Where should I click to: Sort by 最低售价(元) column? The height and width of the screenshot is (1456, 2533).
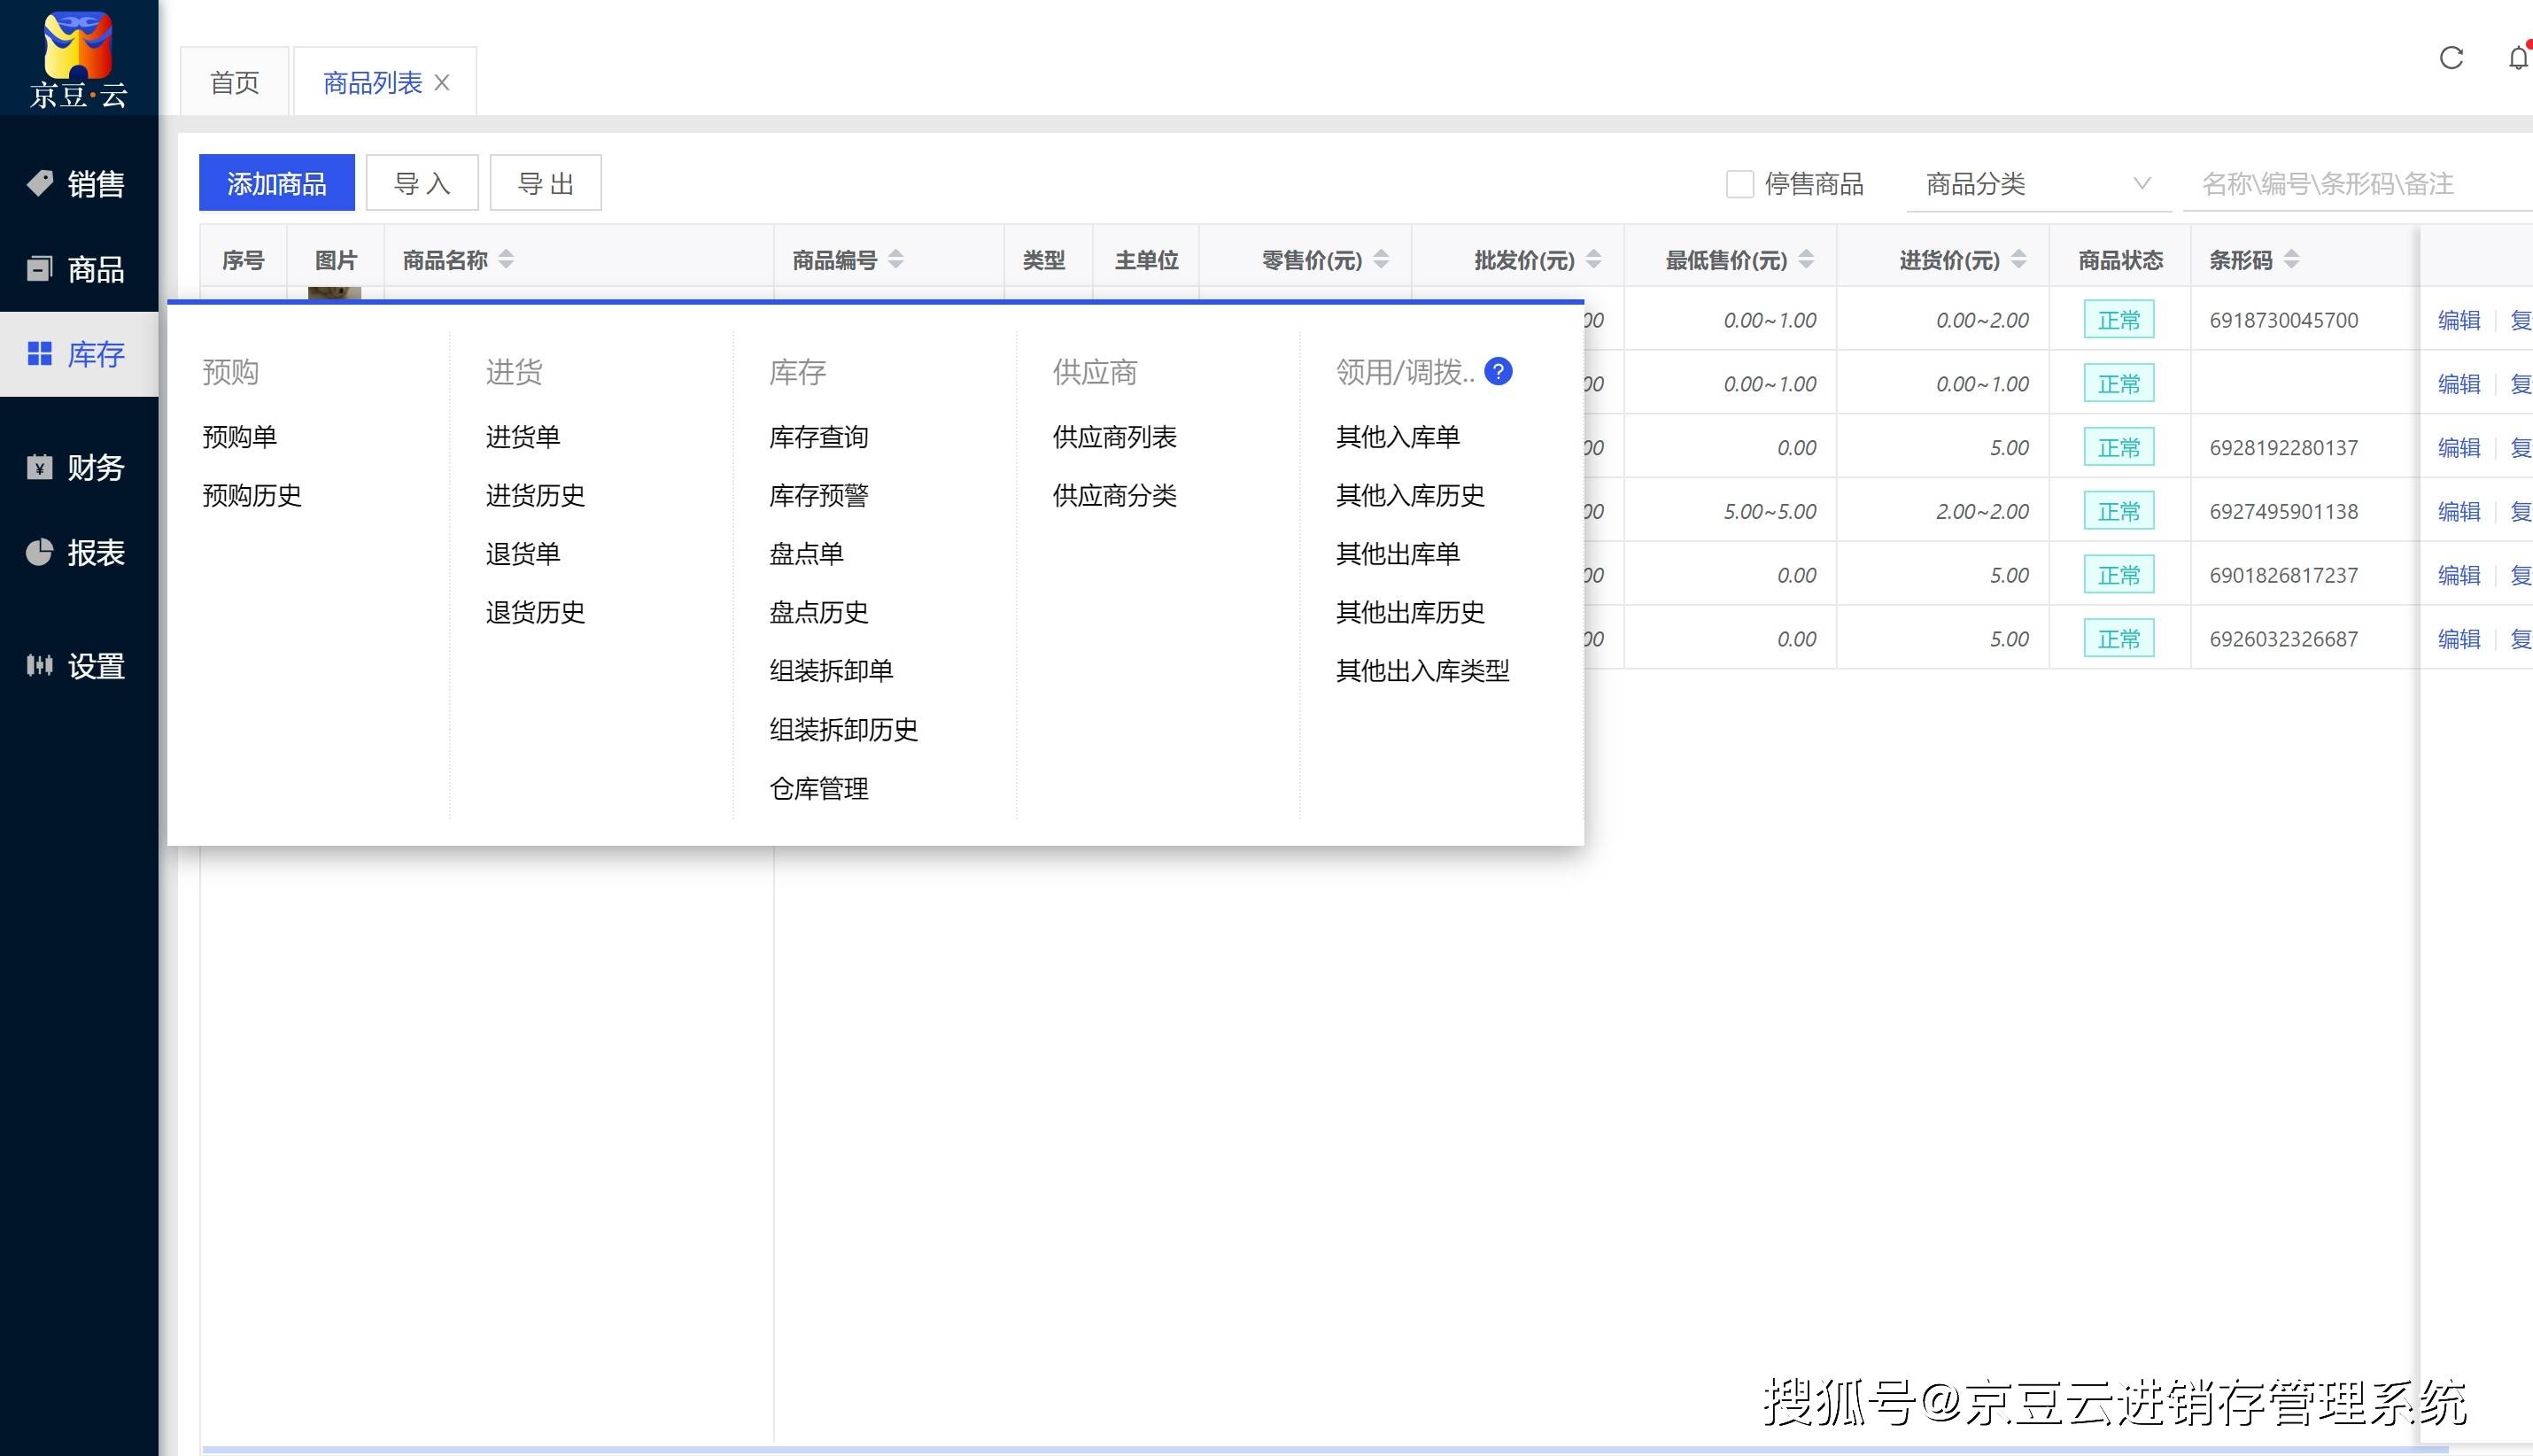[1806, 260]
